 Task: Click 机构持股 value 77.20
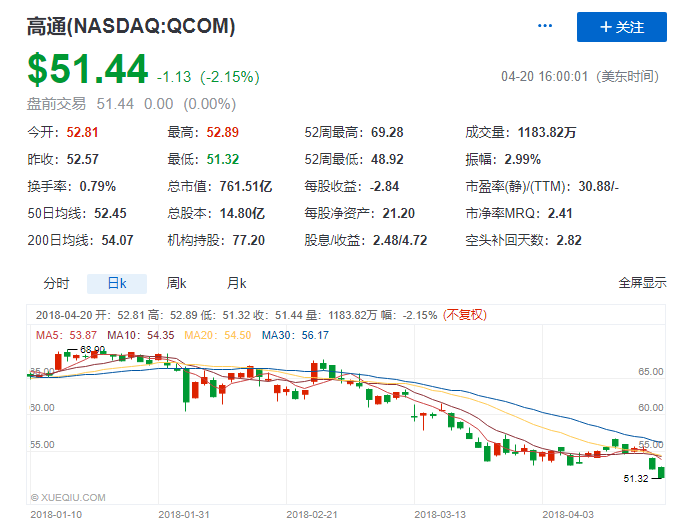click(x=248, y=240)
